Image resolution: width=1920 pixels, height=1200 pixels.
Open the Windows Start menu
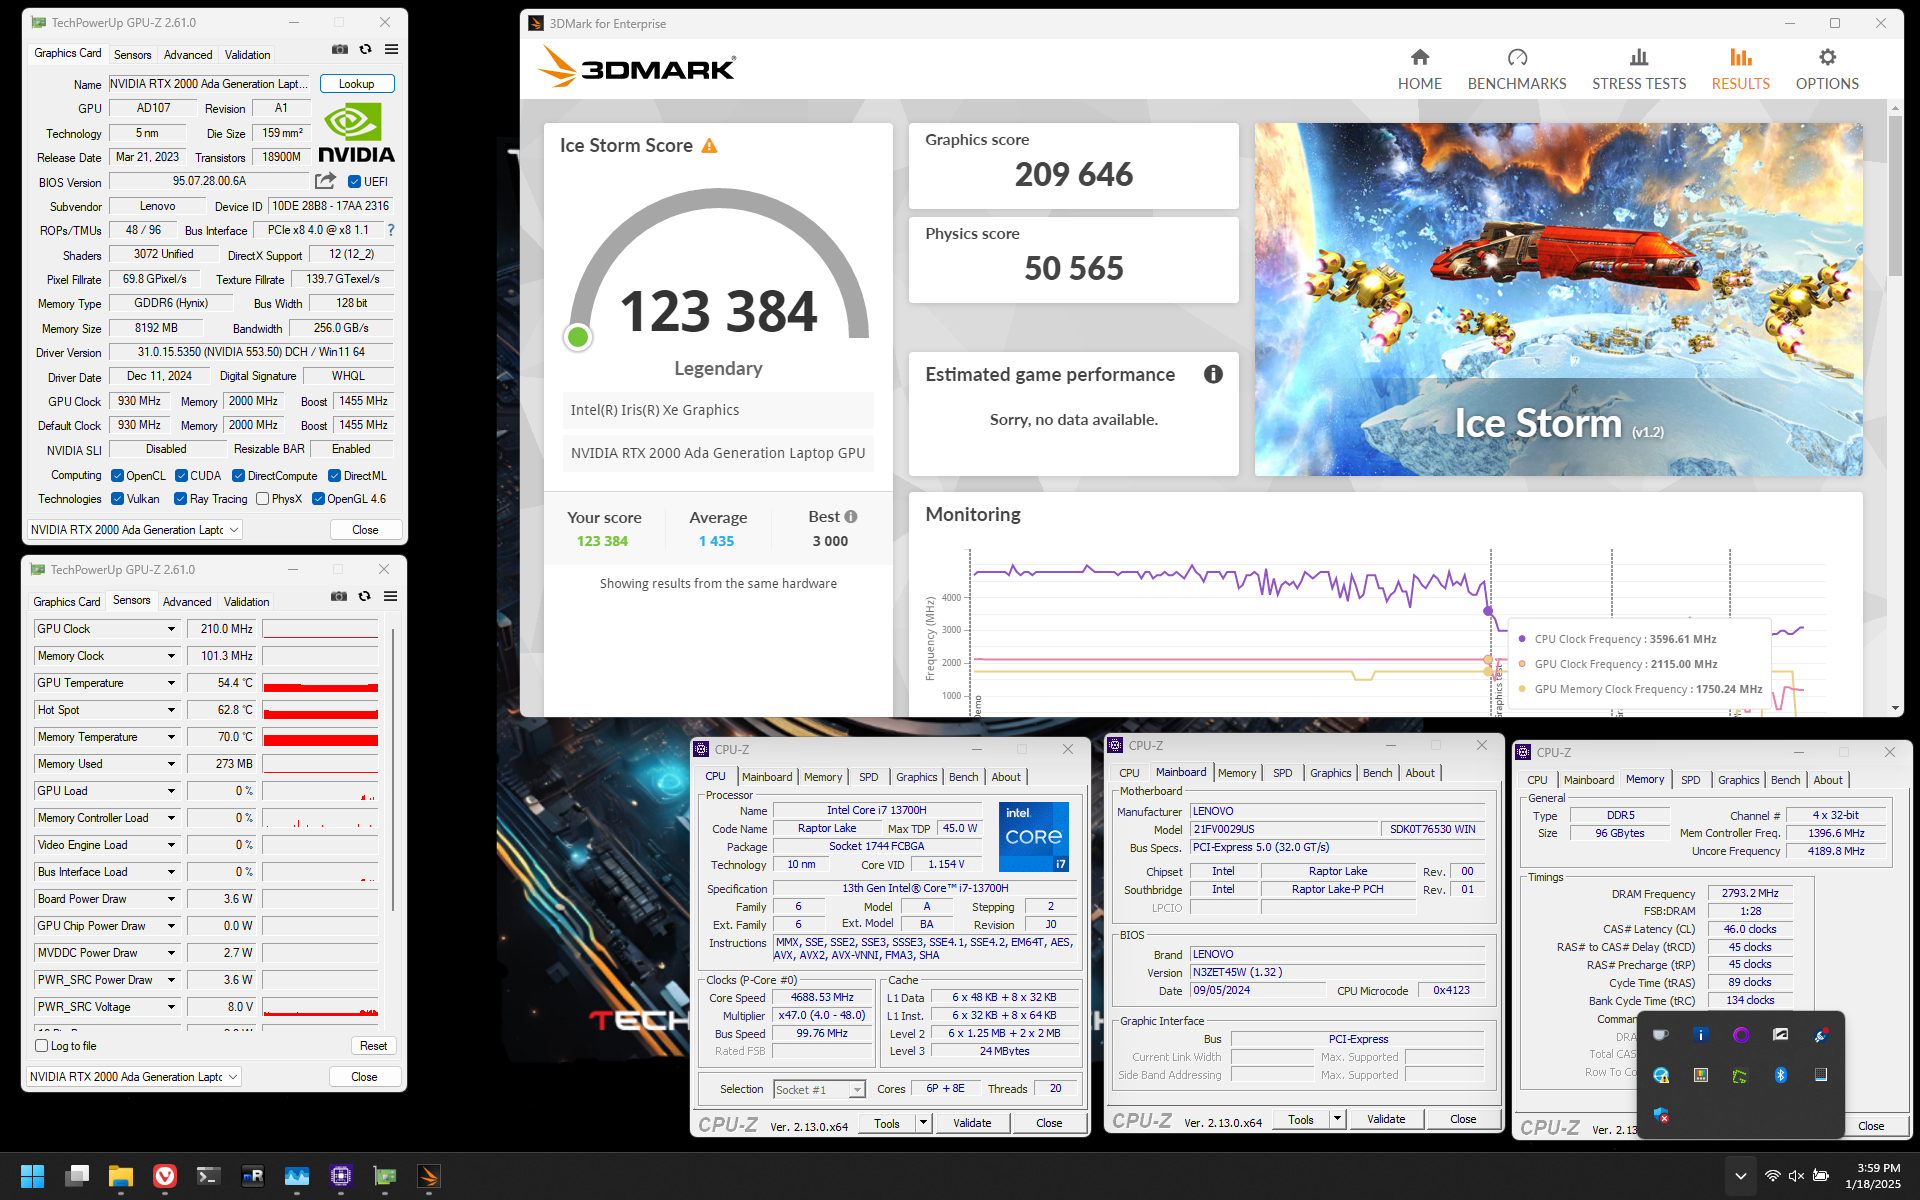[x=32, y=1176]
